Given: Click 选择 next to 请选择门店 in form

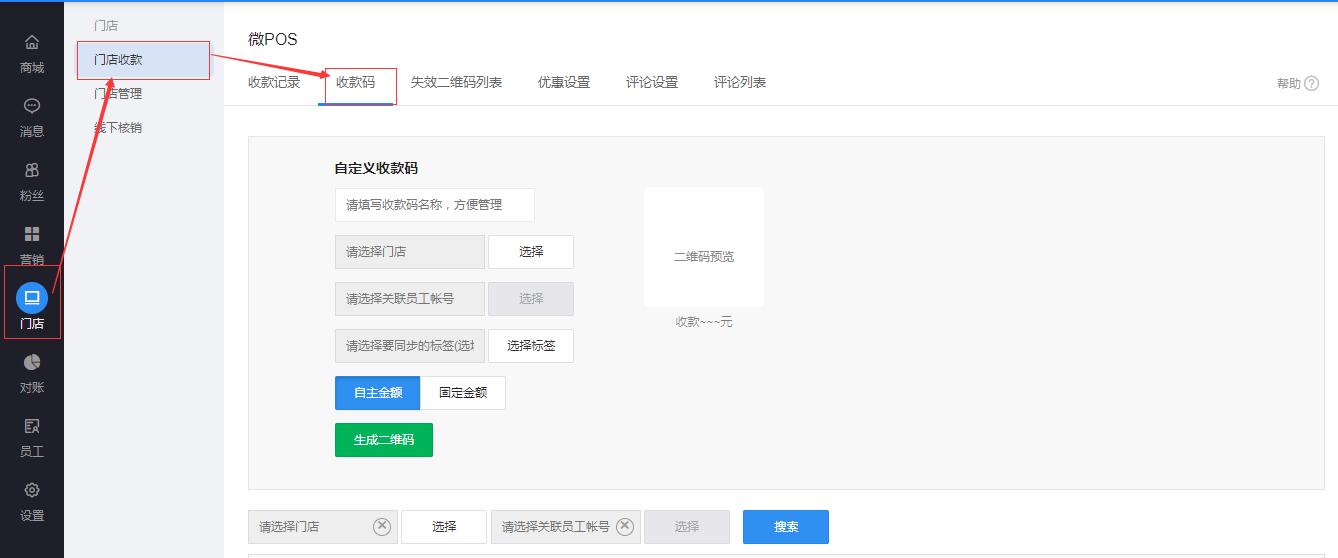Looking at the screenshot, I should [x=531, y=252].
